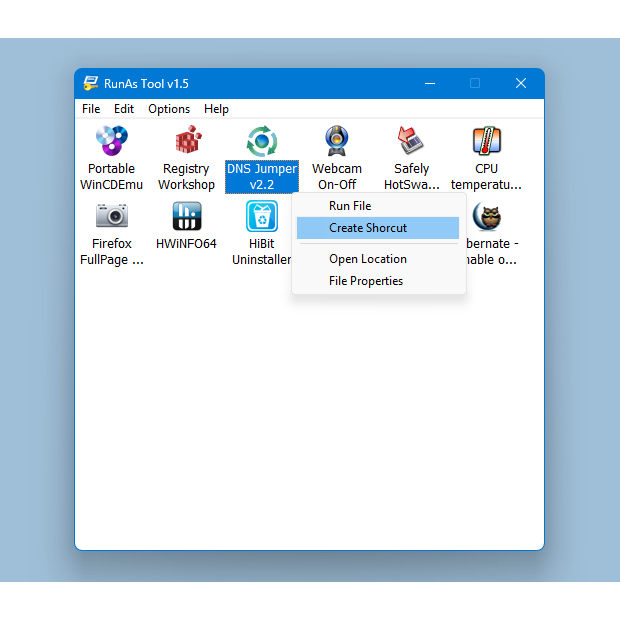
Task: Select the HiBit Uninstaller recycle icon
Action: pos(262,216)
